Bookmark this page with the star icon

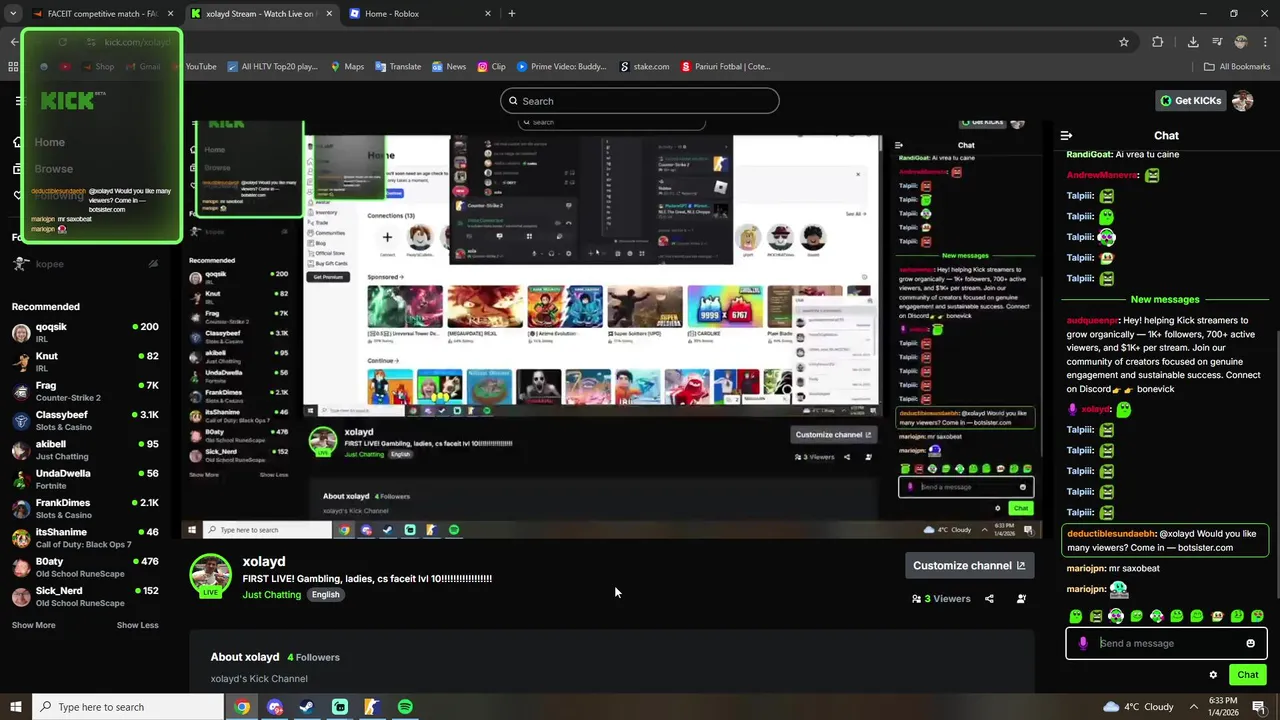coord(1124,42)
